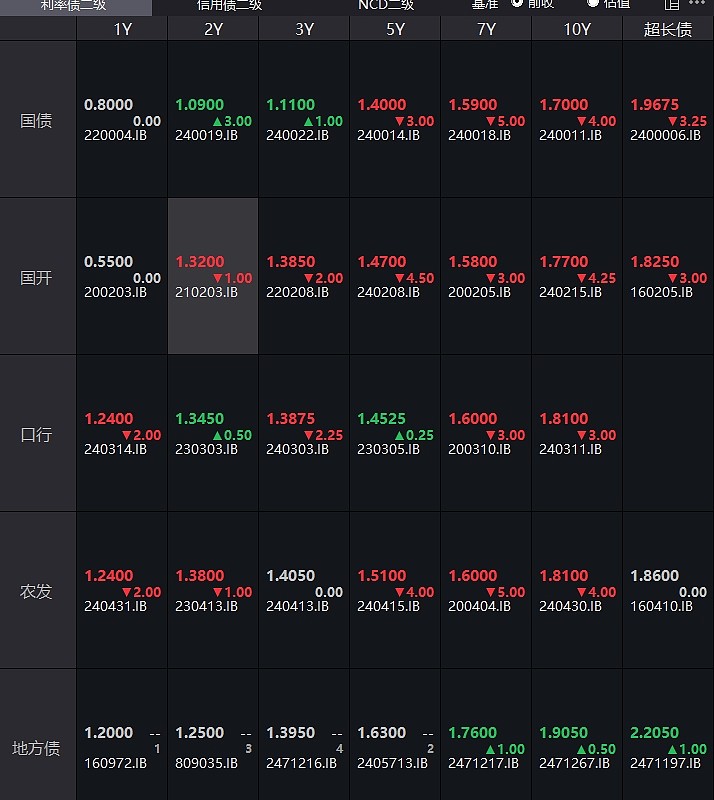Select the 农发 row header

(37, 591)
